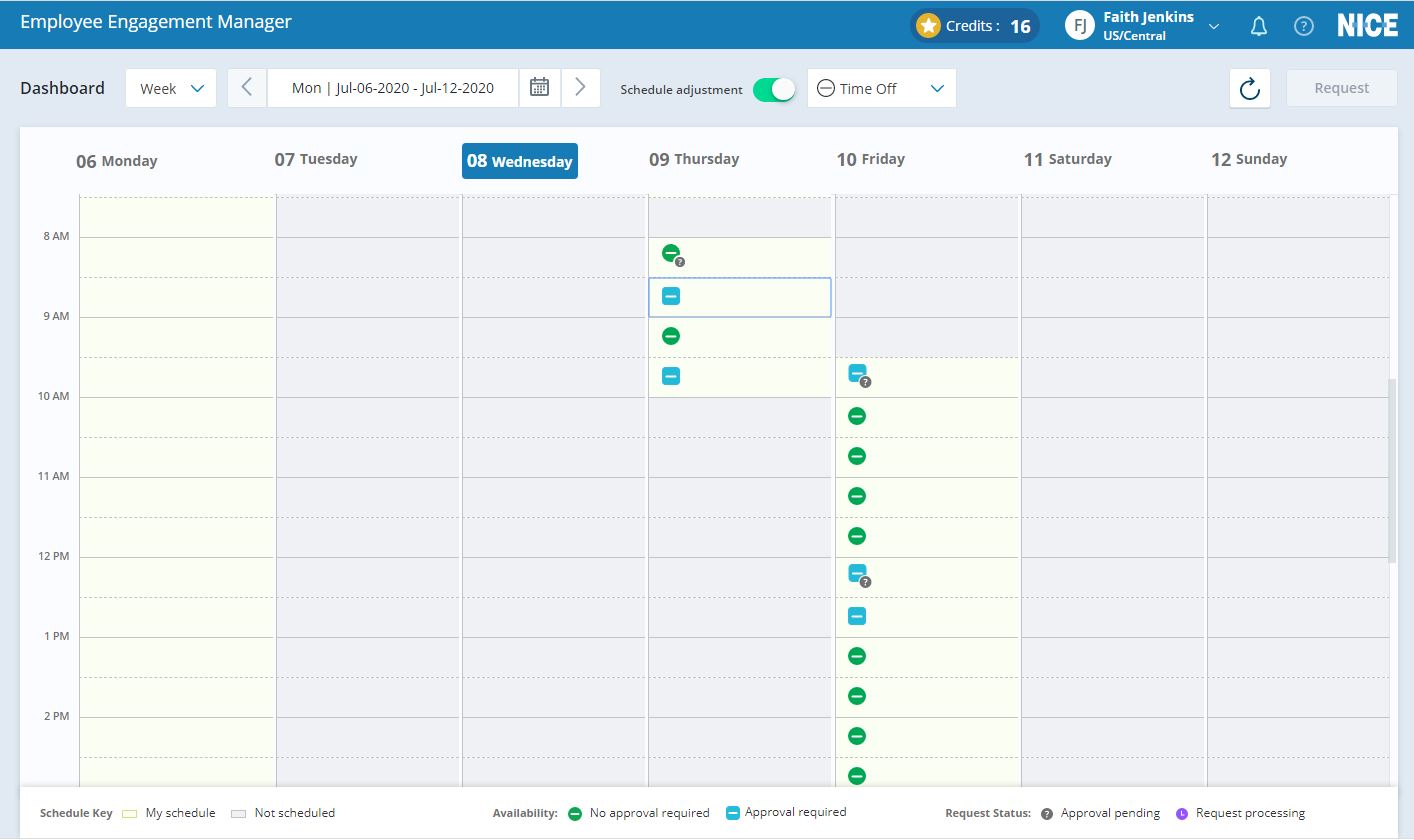Select Thursday 8 AM green availability icon
This screenshot has width=1414, height=840.
671,254
